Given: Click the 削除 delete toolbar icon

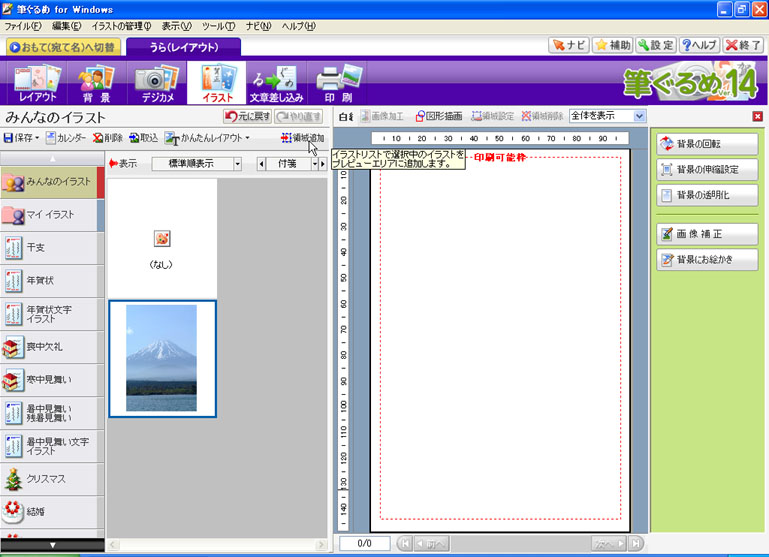Looking at the screenshot, I should (107, 138).
